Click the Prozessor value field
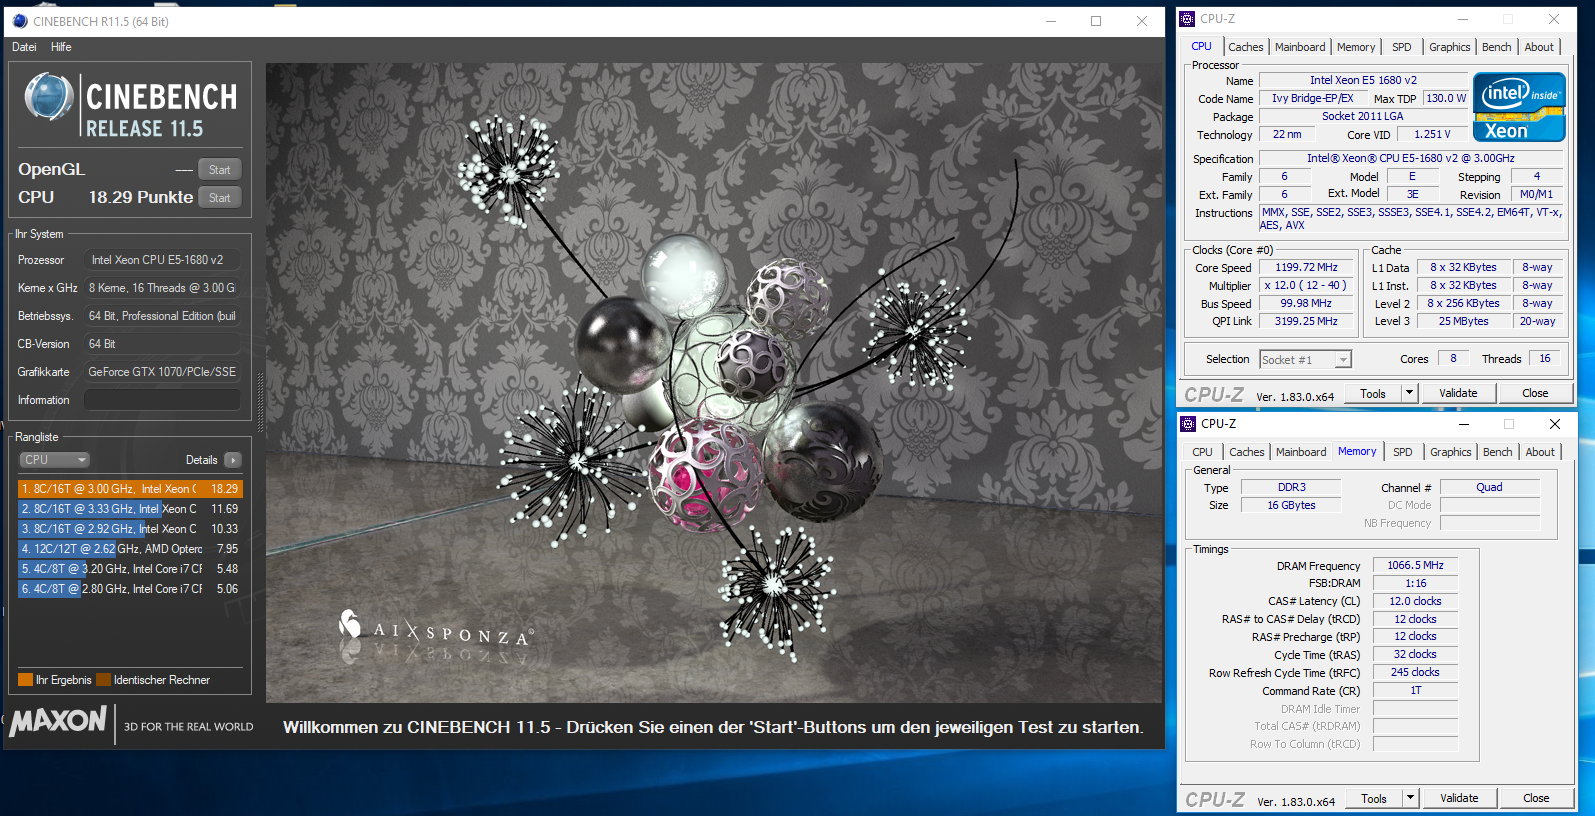This screenshot has width=1595, height=816. coord(162,260)
